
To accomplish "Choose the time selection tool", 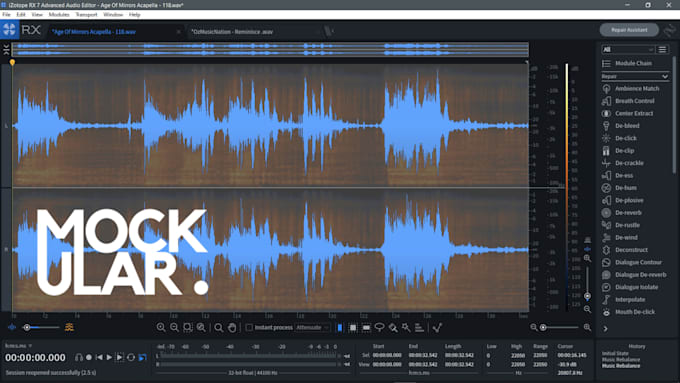I will 340,327.
